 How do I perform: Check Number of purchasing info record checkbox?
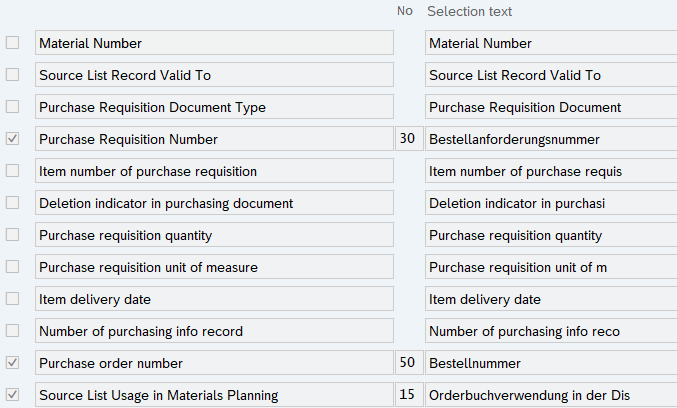(12, 331)
